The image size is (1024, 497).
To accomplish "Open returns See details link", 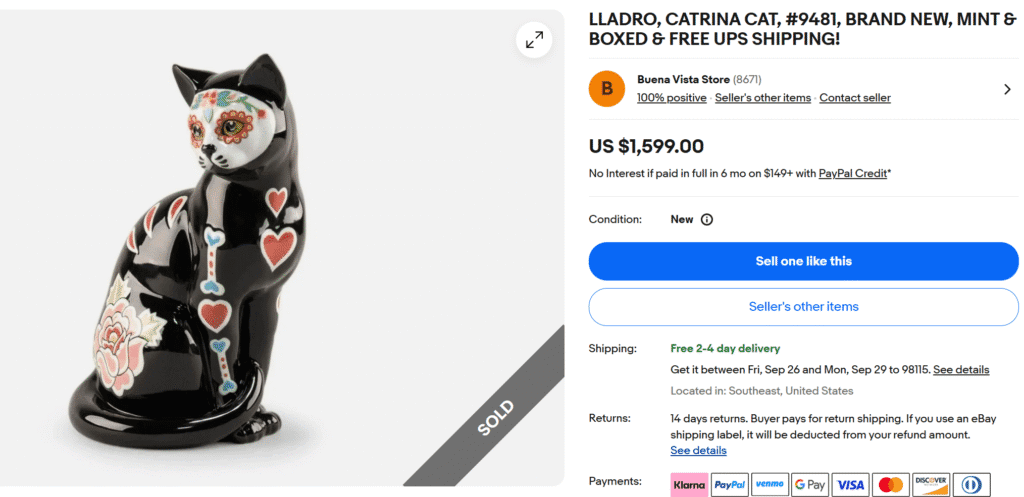I will (x=698, y=451).
